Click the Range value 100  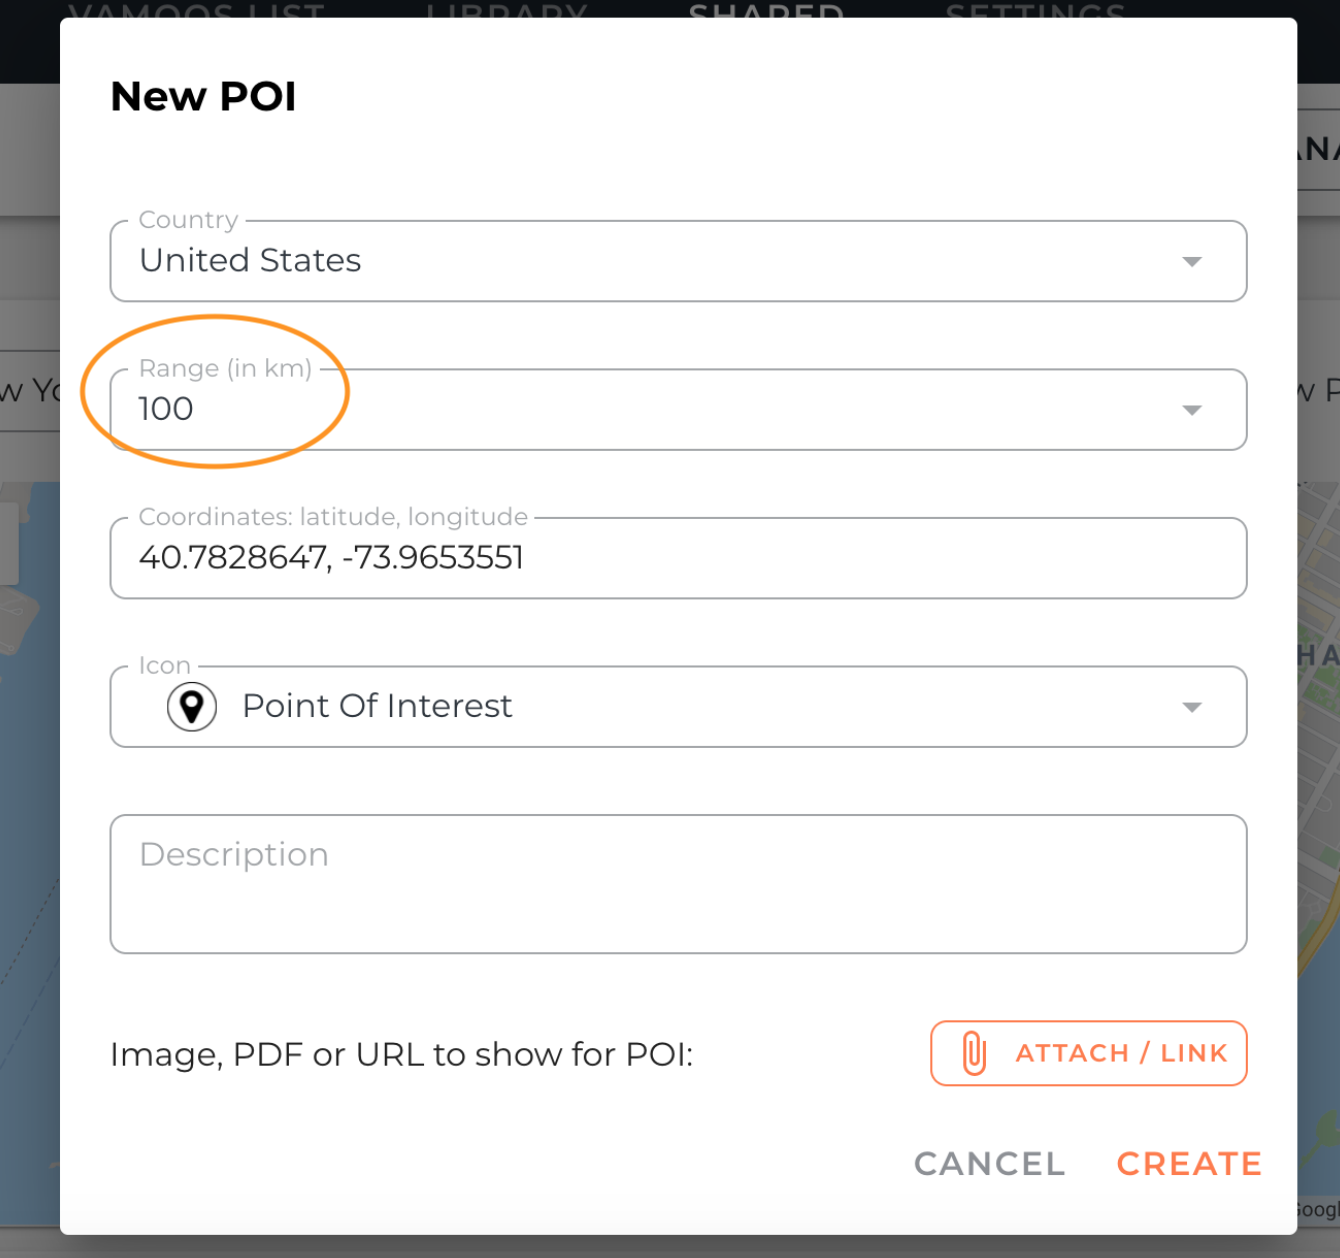pos(166,409)
